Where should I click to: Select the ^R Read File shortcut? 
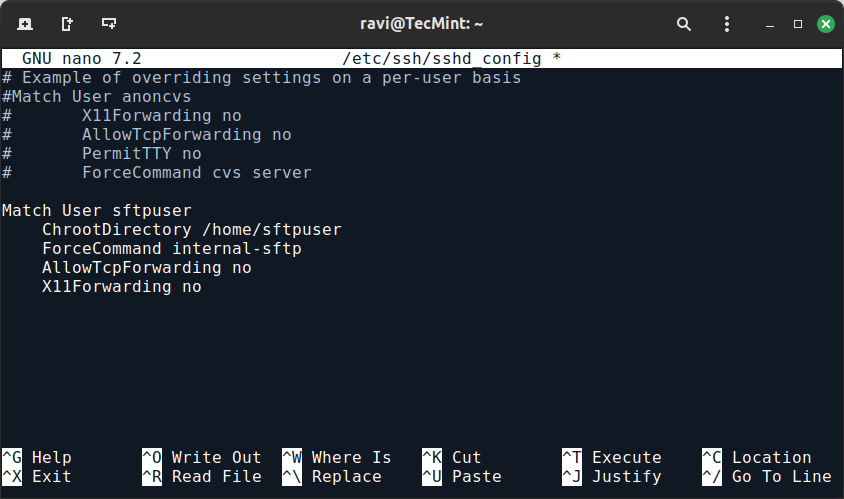(x=202, y=477)
